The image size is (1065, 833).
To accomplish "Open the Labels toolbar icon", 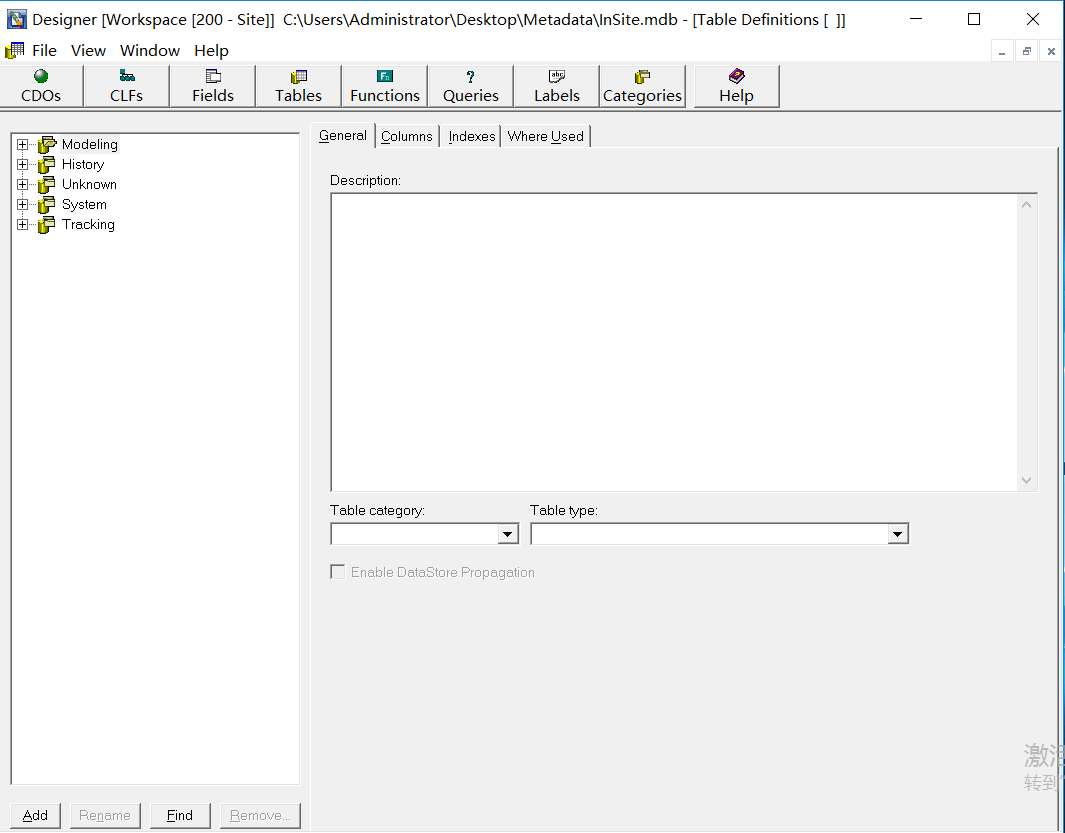I will (557, 86).
